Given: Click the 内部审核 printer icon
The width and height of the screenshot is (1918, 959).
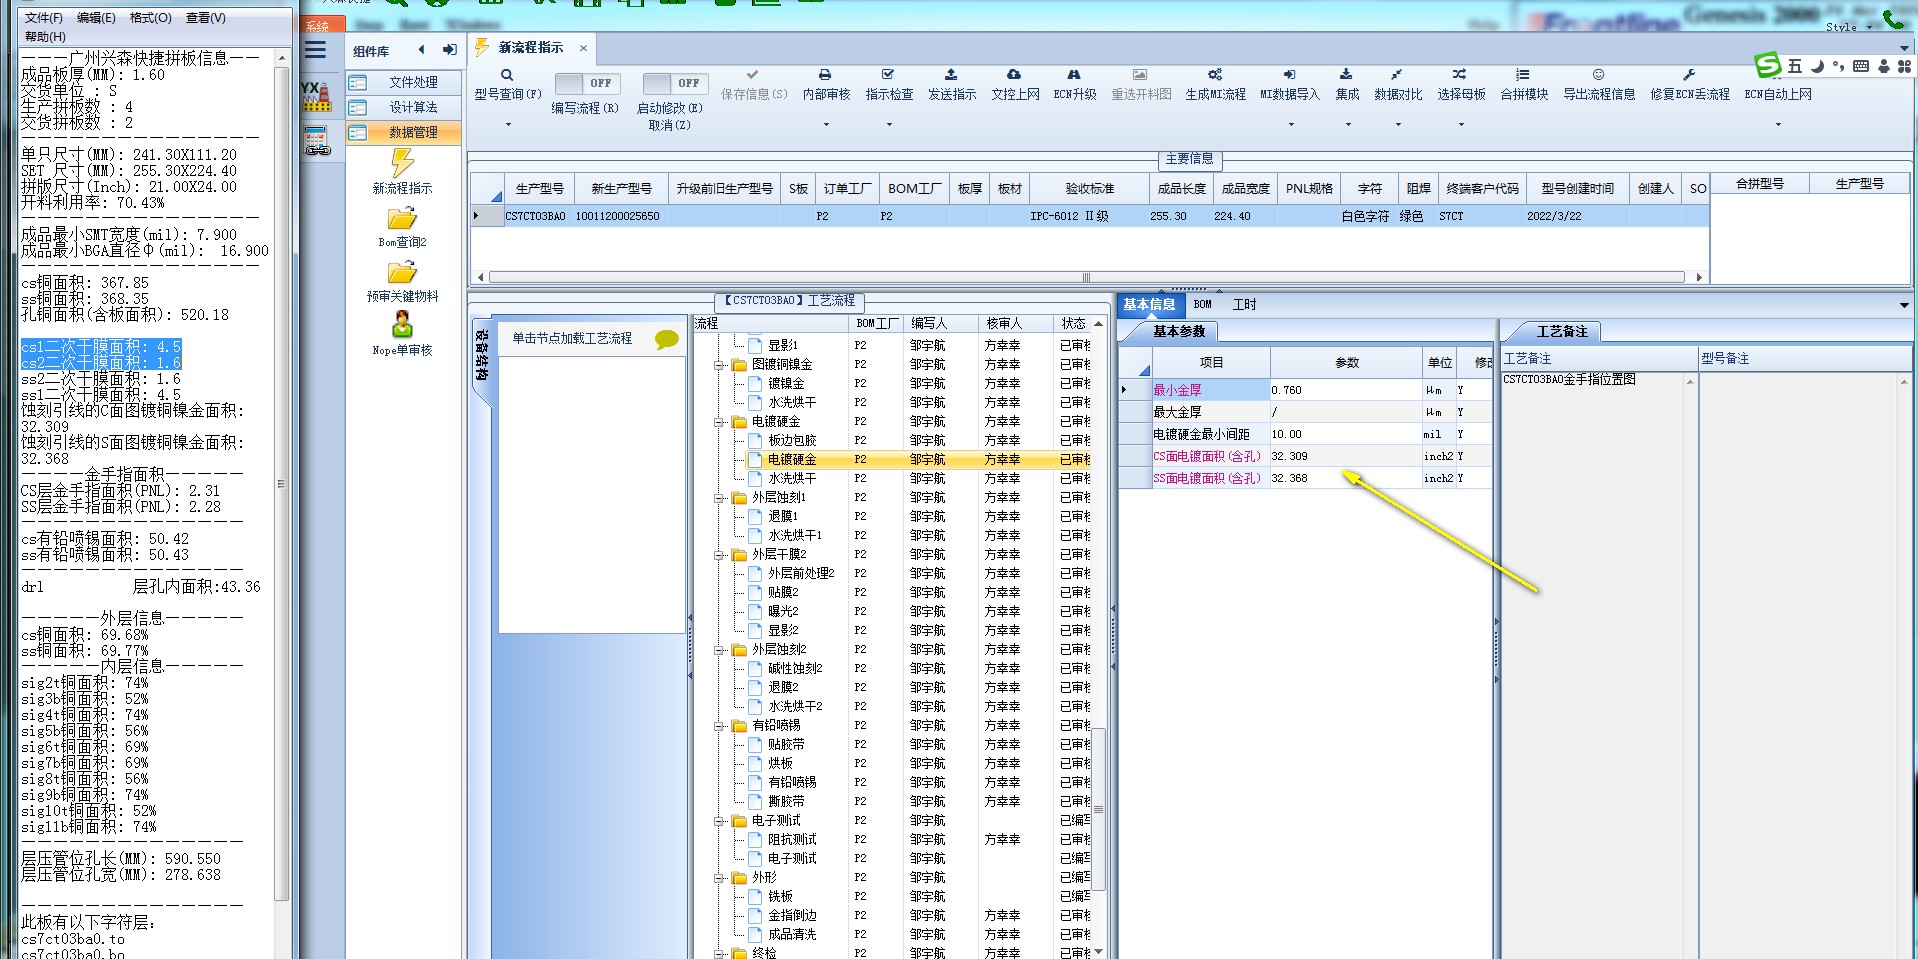Looking at the screenshot, I should tap(825, 75).
